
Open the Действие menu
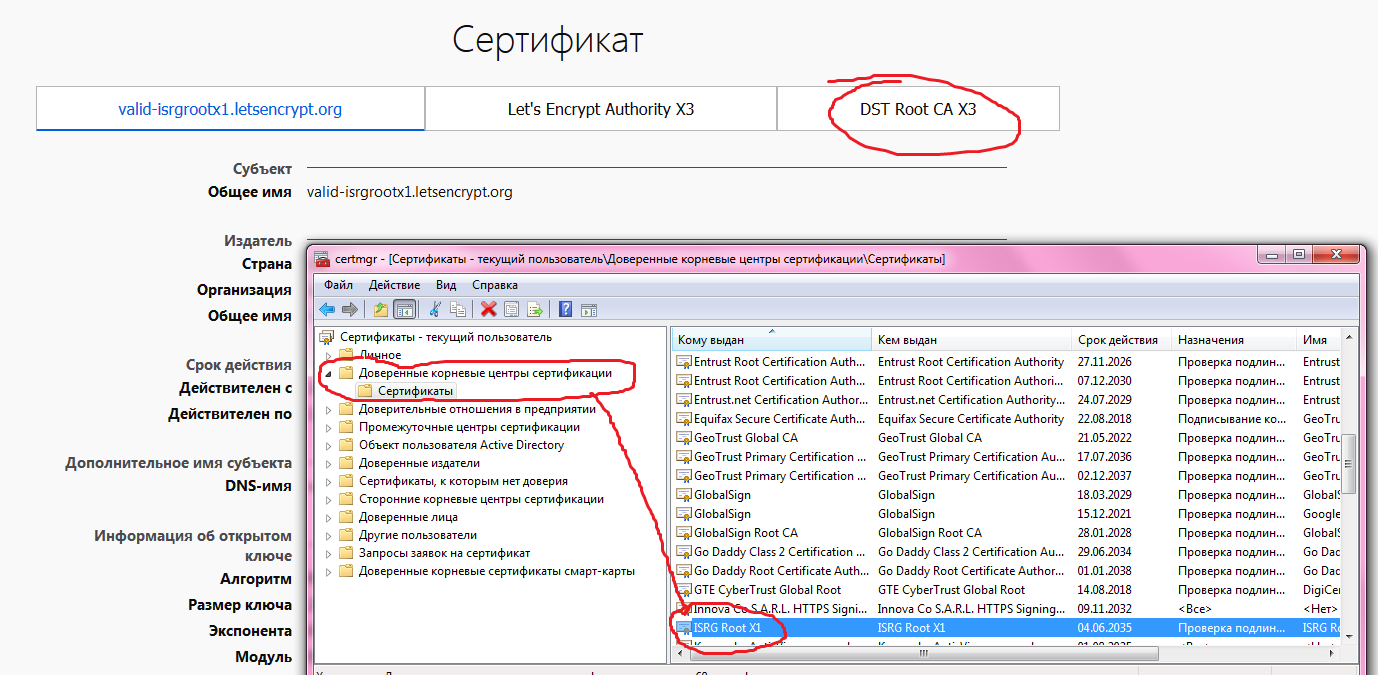click(x=394, y=285)
